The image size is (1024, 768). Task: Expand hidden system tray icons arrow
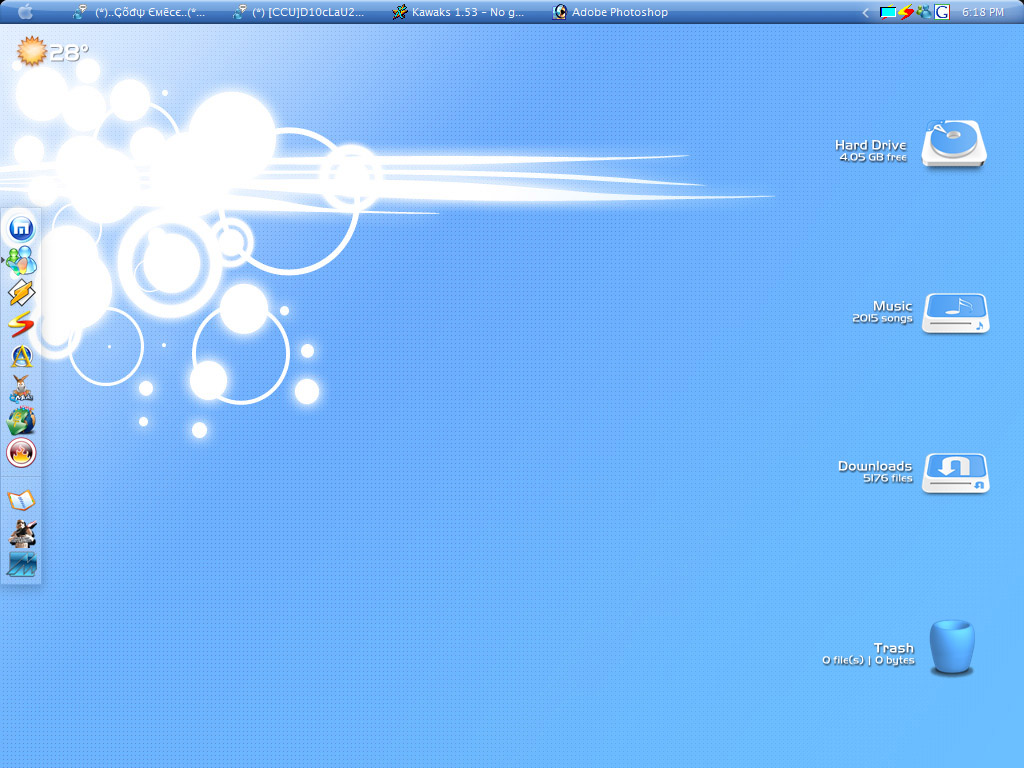point(865,12)
